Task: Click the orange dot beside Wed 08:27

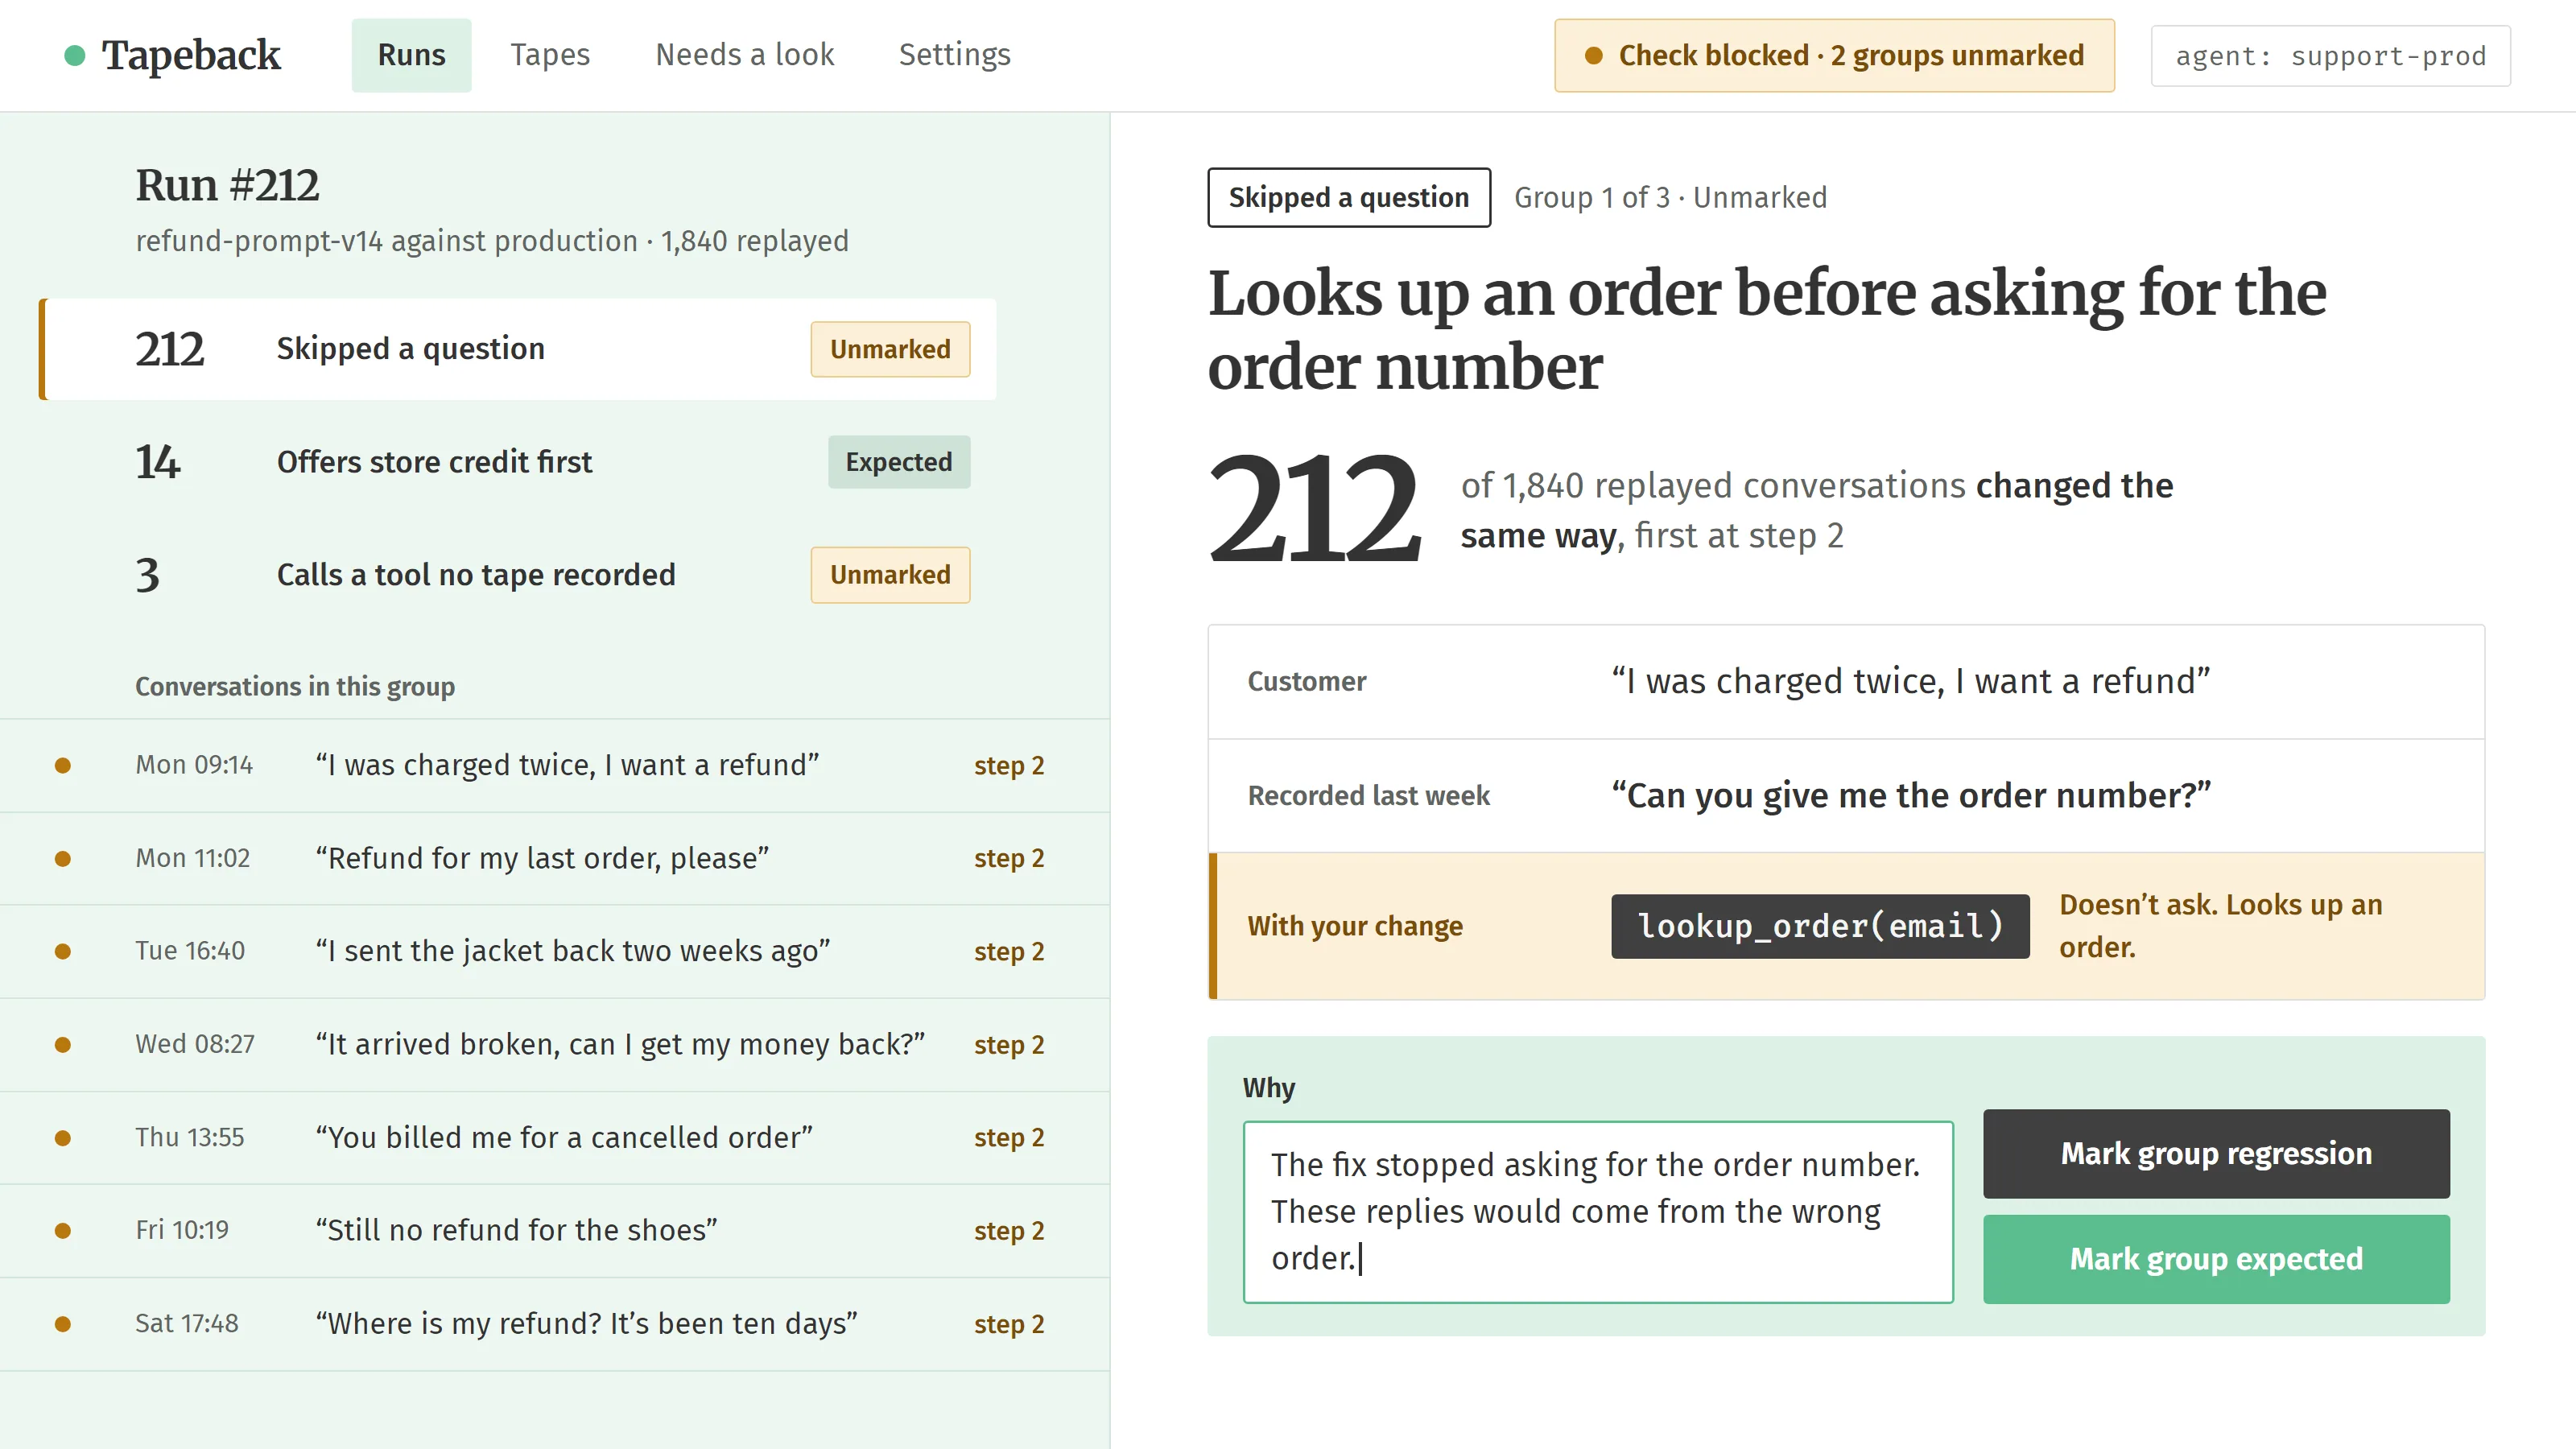Action: pos(63,1045)
